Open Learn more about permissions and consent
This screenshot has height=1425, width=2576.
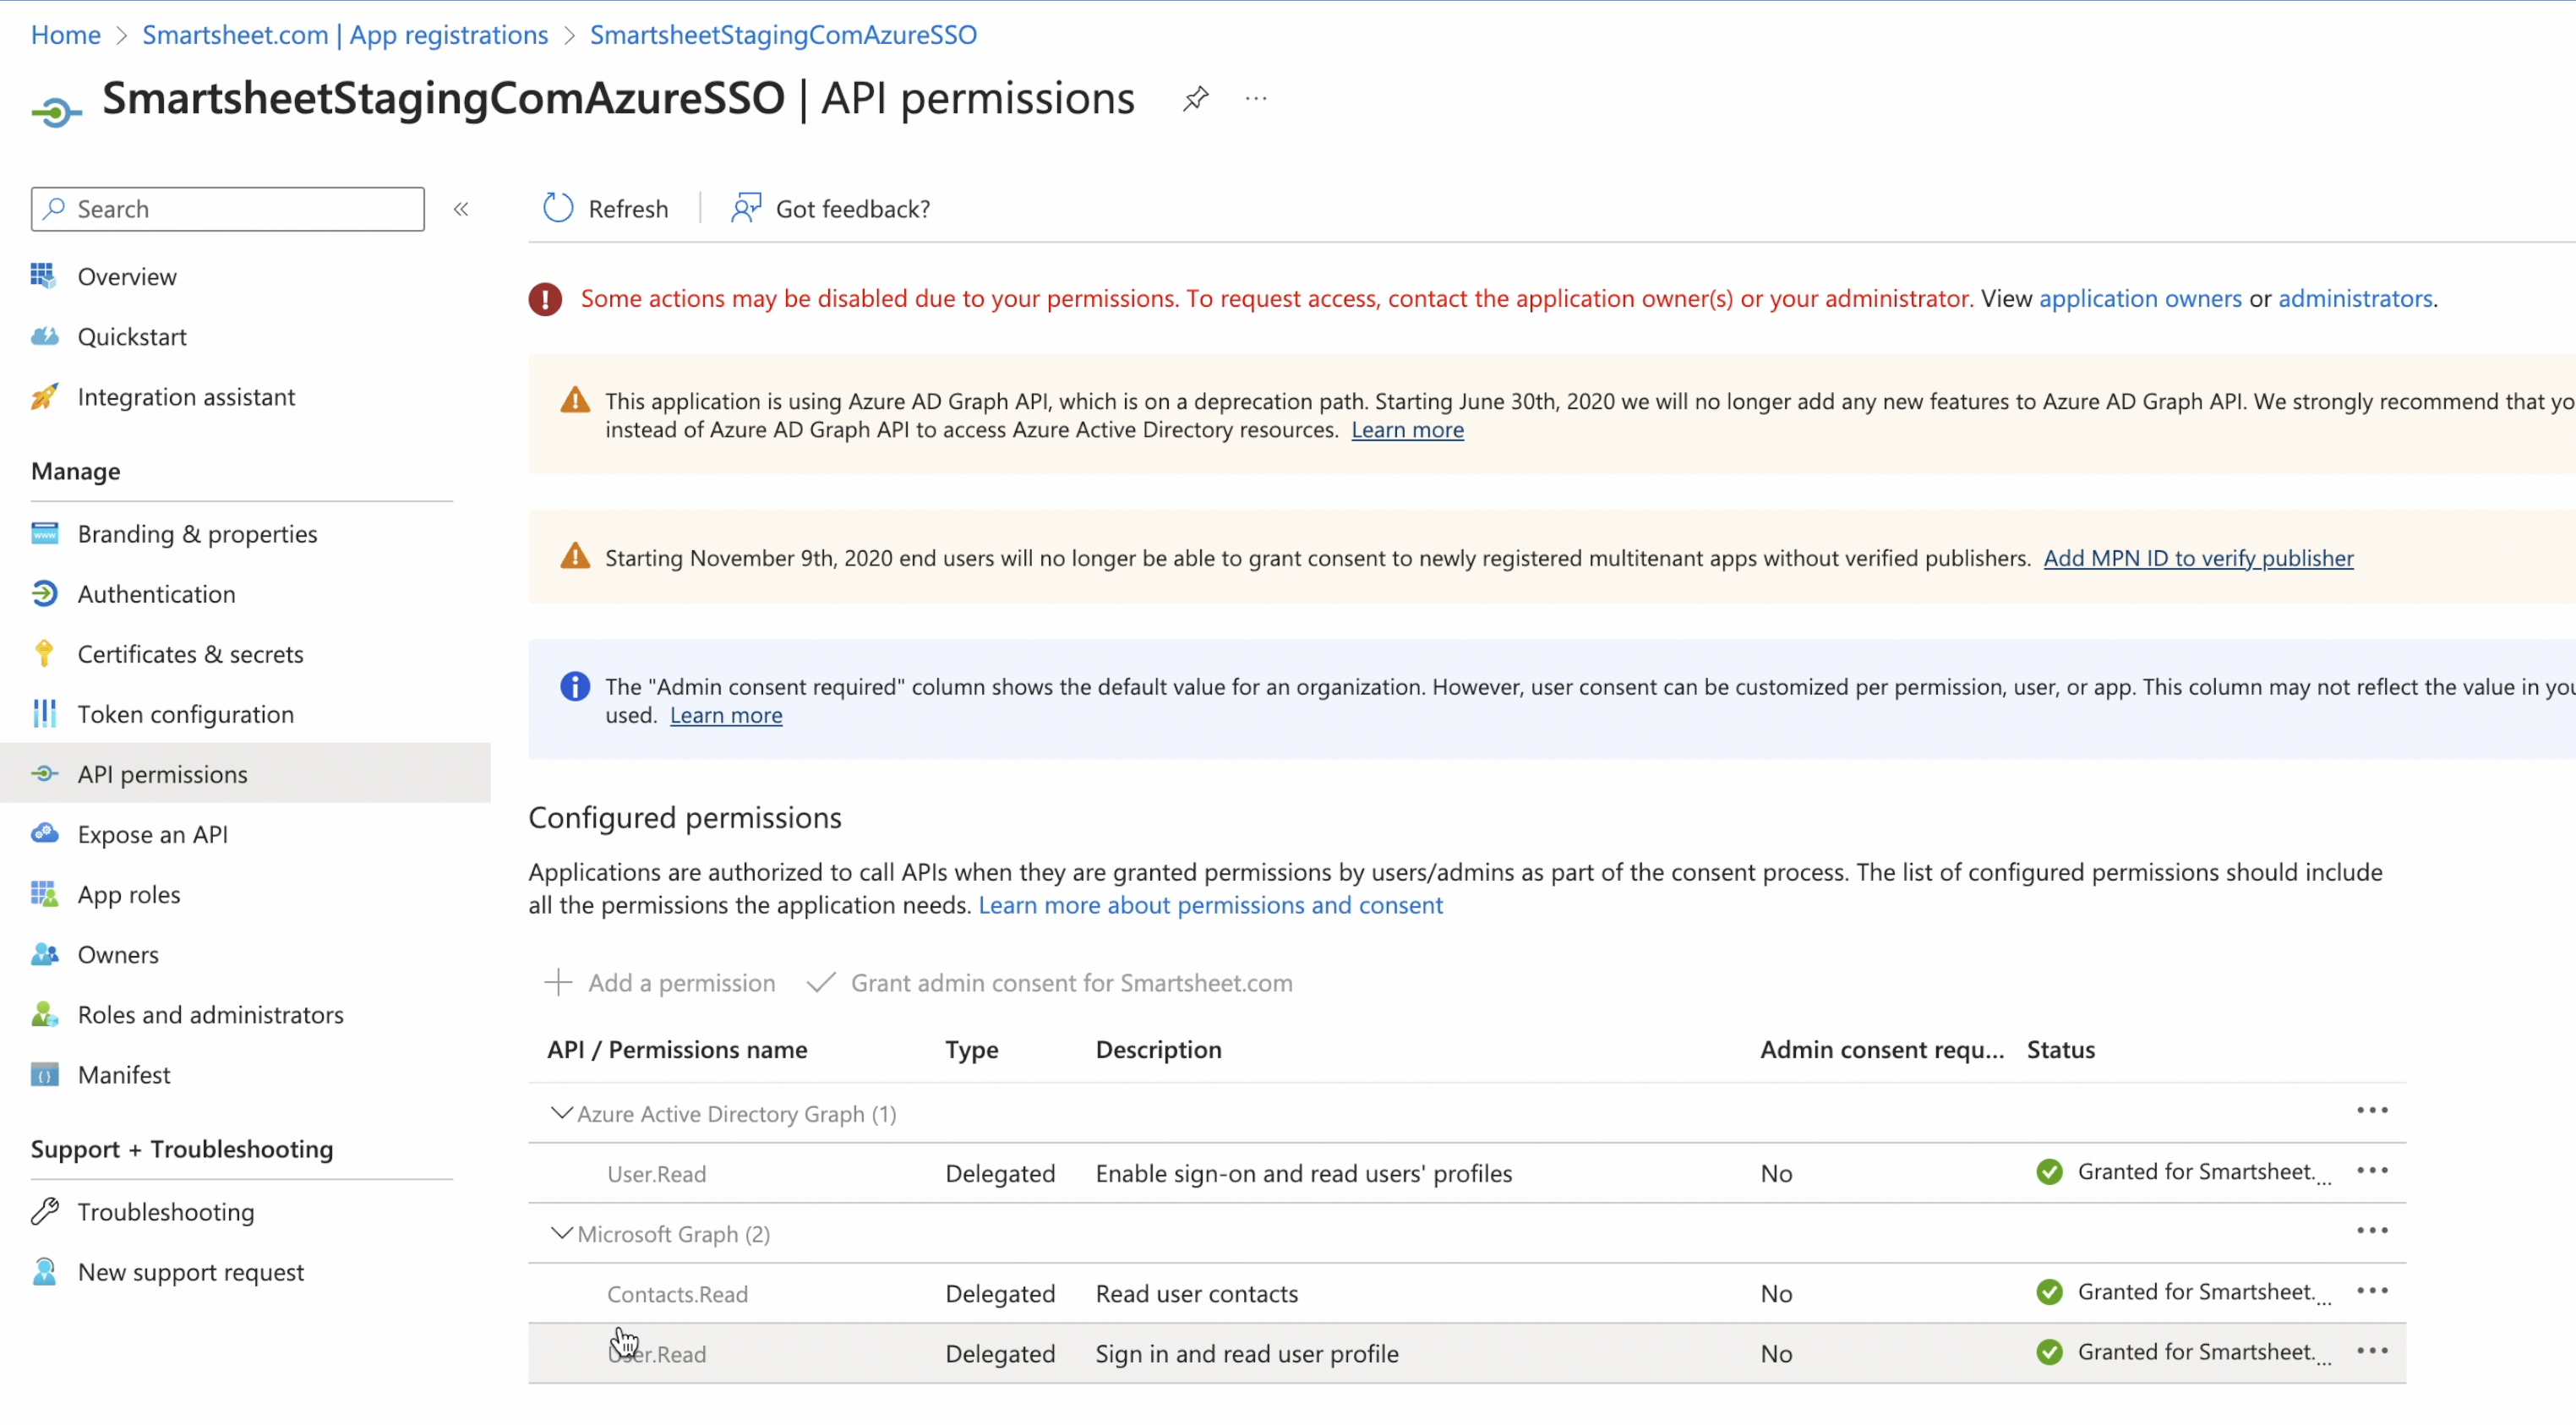[x=1210, y=904]
